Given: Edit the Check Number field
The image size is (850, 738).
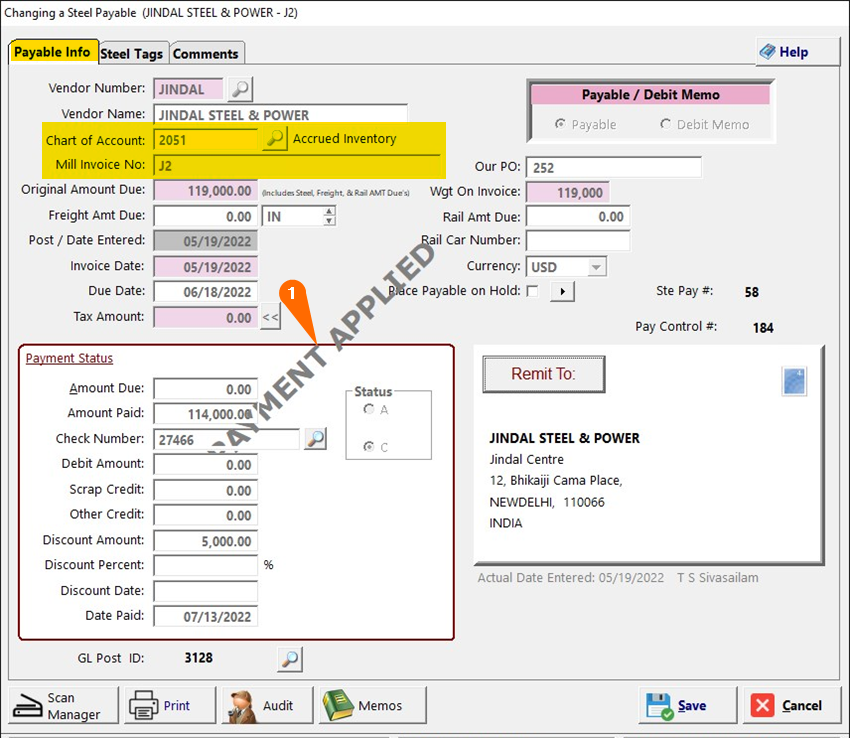Looking at the screenshot, I should [227, 439].
